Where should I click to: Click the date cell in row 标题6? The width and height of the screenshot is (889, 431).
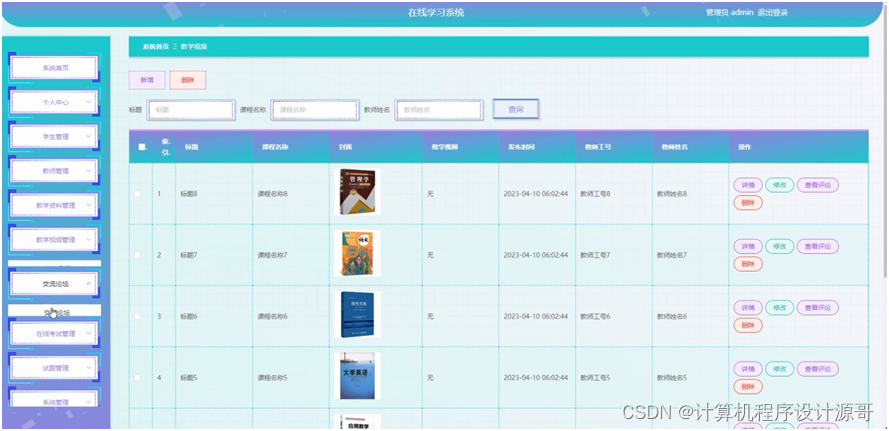[x=536, y=316]
